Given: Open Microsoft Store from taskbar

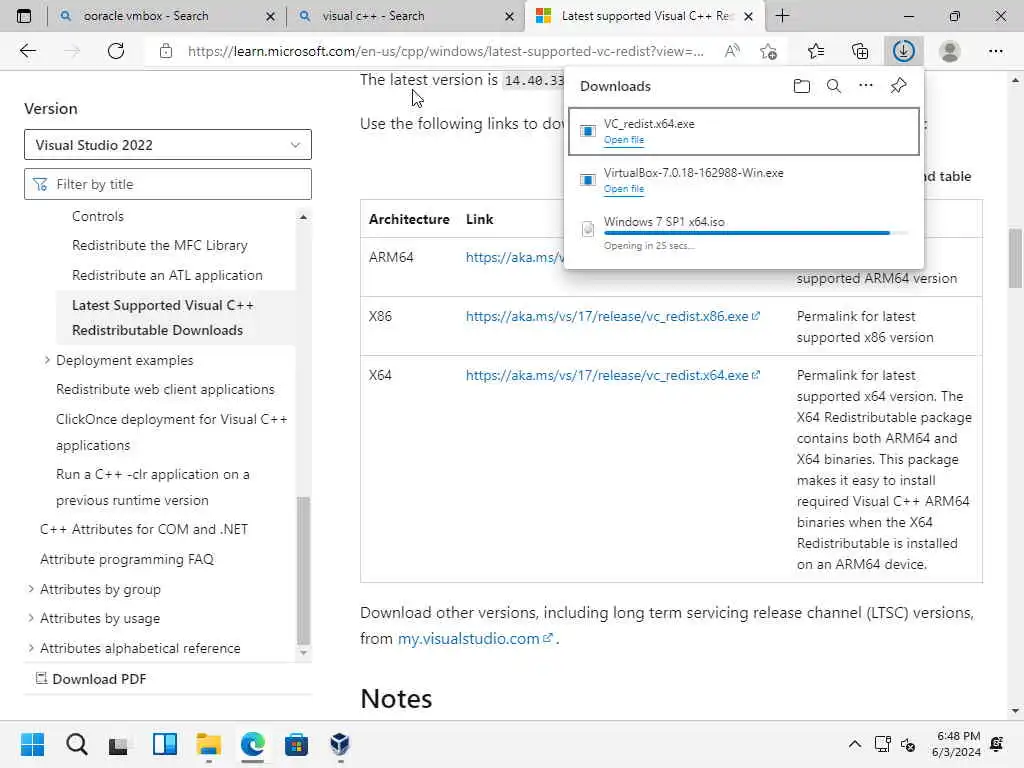Looking at the screenshot, I should pyautogui.click(x=296, y=744).
